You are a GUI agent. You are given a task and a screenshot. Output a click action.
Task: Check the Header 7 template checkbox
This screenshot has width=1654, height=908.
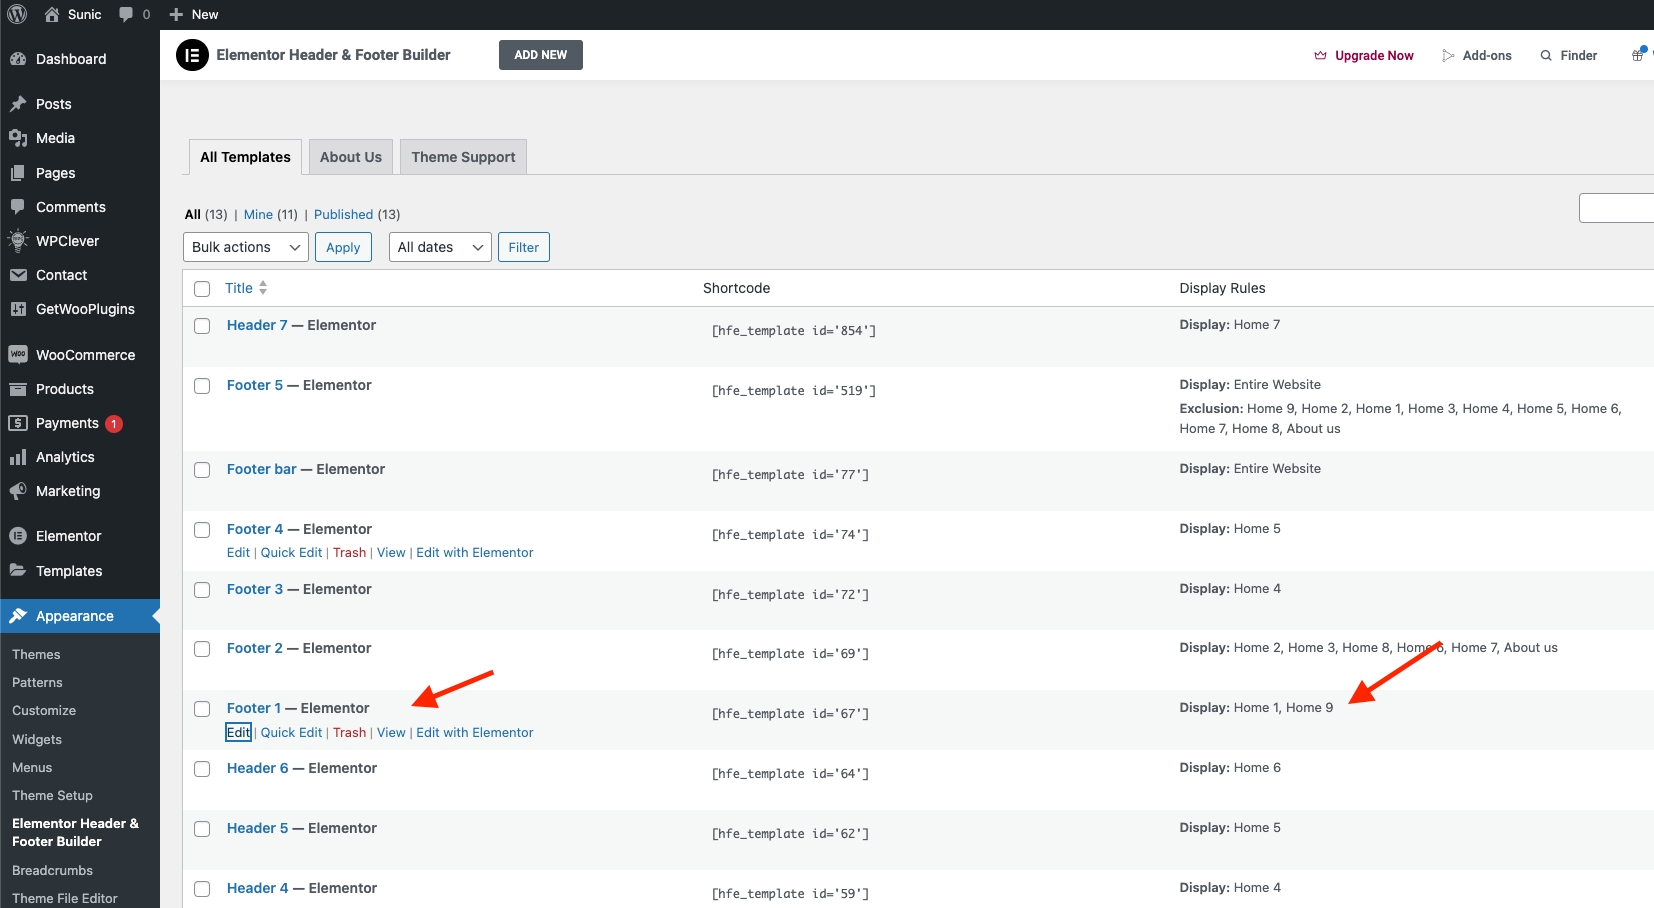[x=202, y=326]
